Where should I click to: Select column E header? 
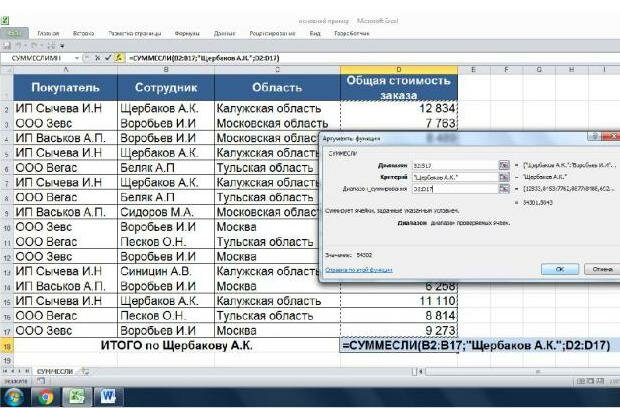(474, 70)
